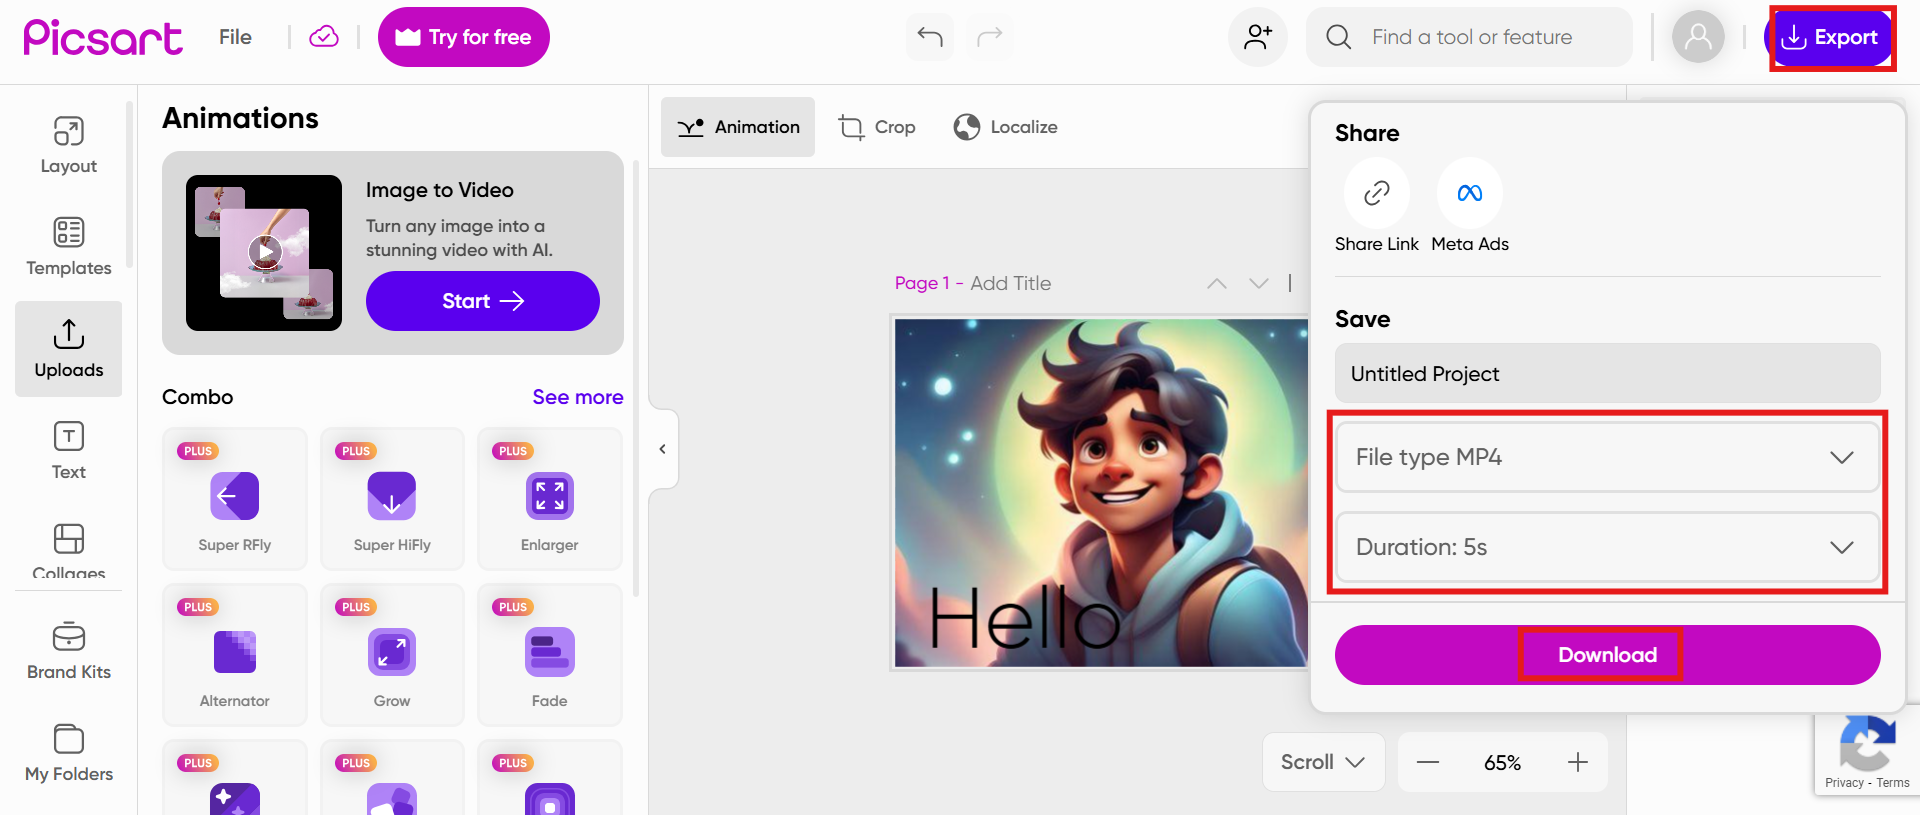Open the user profile avatar
This screenshot has height=815, width=1920.
click(1698, 37)
